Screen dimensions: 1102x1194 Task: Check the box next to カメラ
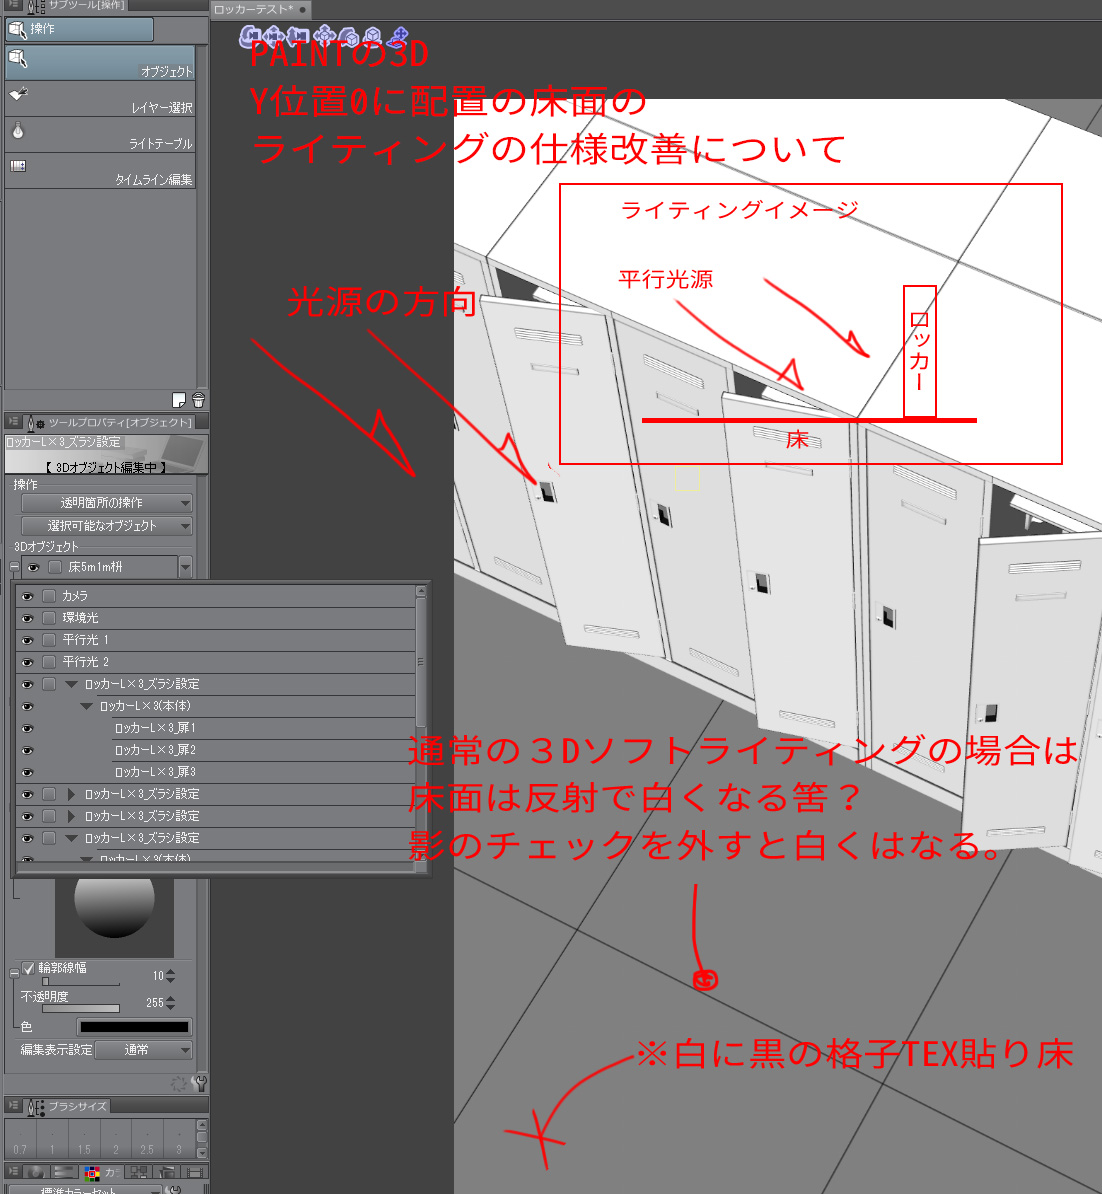(x=49, y=596)
